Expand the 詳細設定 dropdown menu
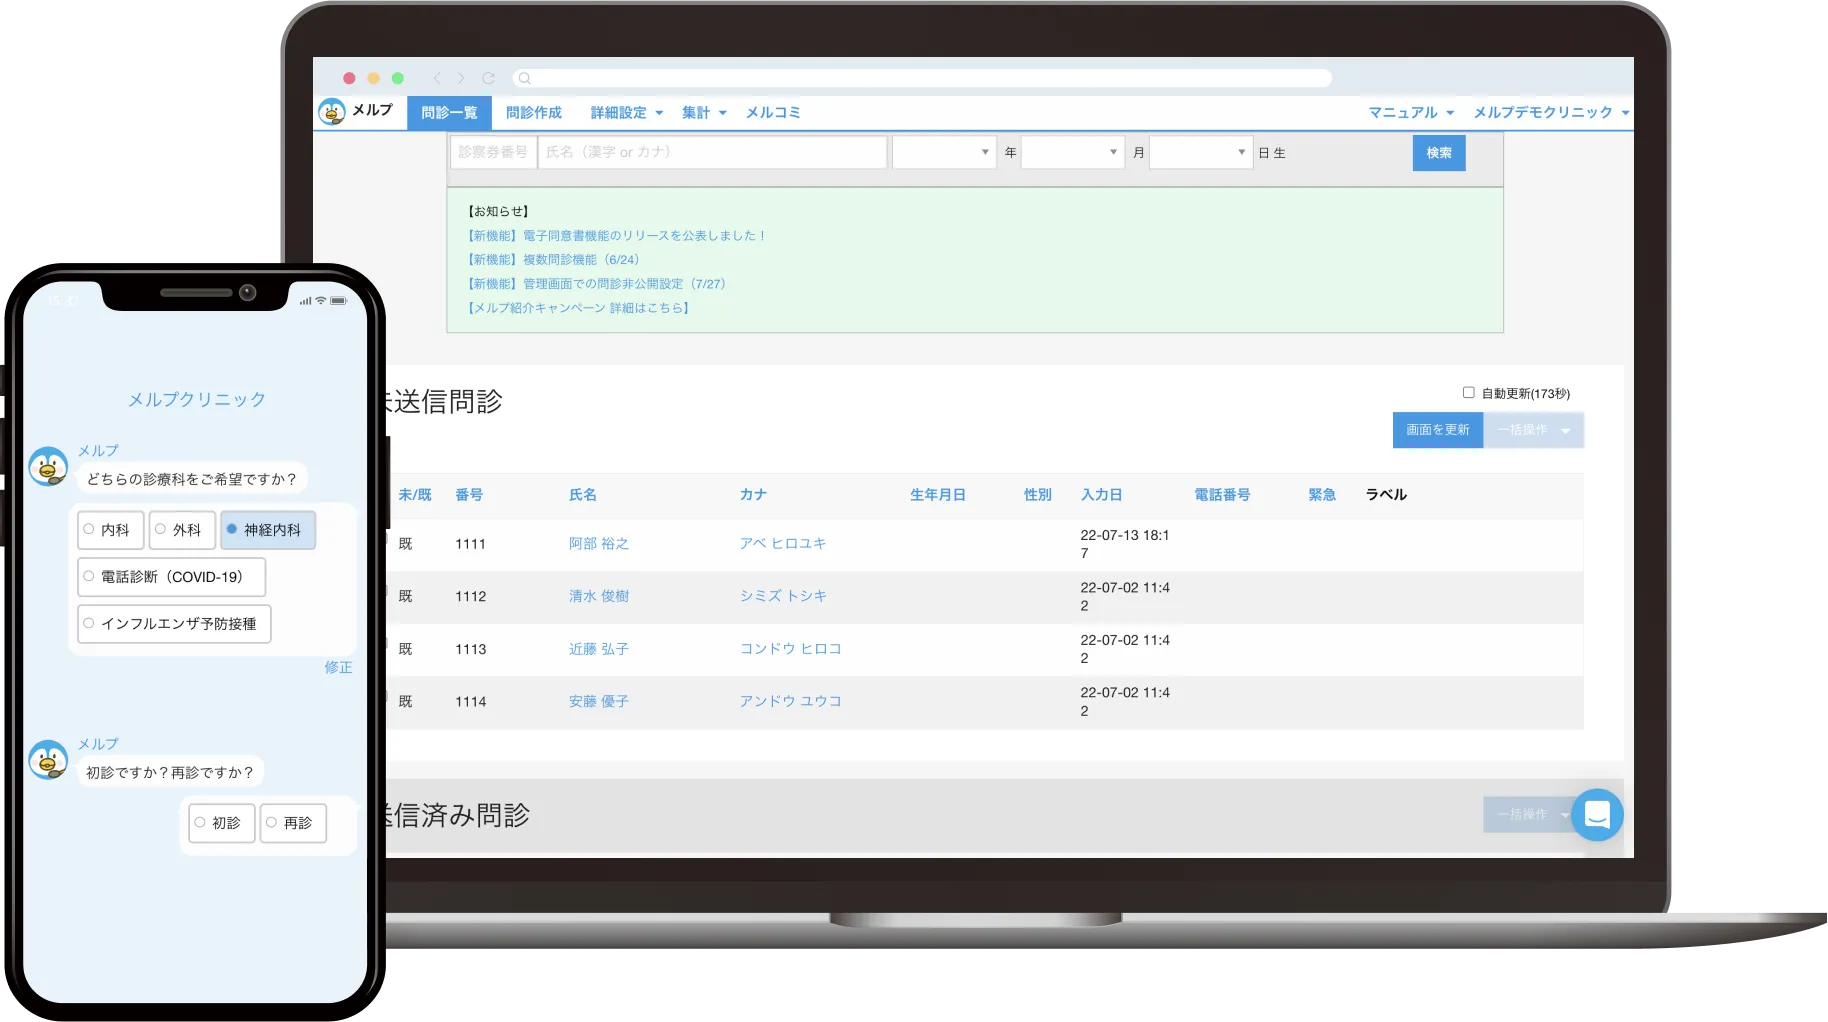Image resolution: width=1828 pixels, height=1022 pixels. pyautogui.click(x=626, y=113)
